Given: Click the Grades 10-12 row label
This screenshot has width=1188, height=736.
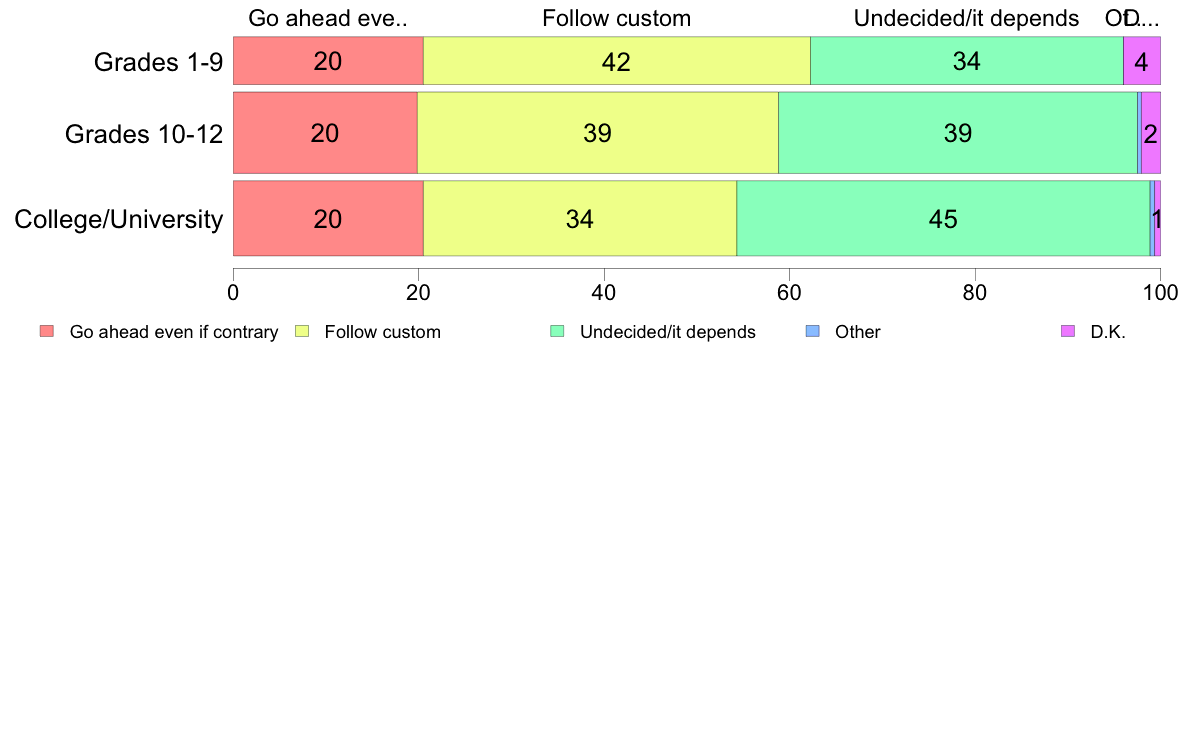Looking at the screenshot, I should click(144, 134).
